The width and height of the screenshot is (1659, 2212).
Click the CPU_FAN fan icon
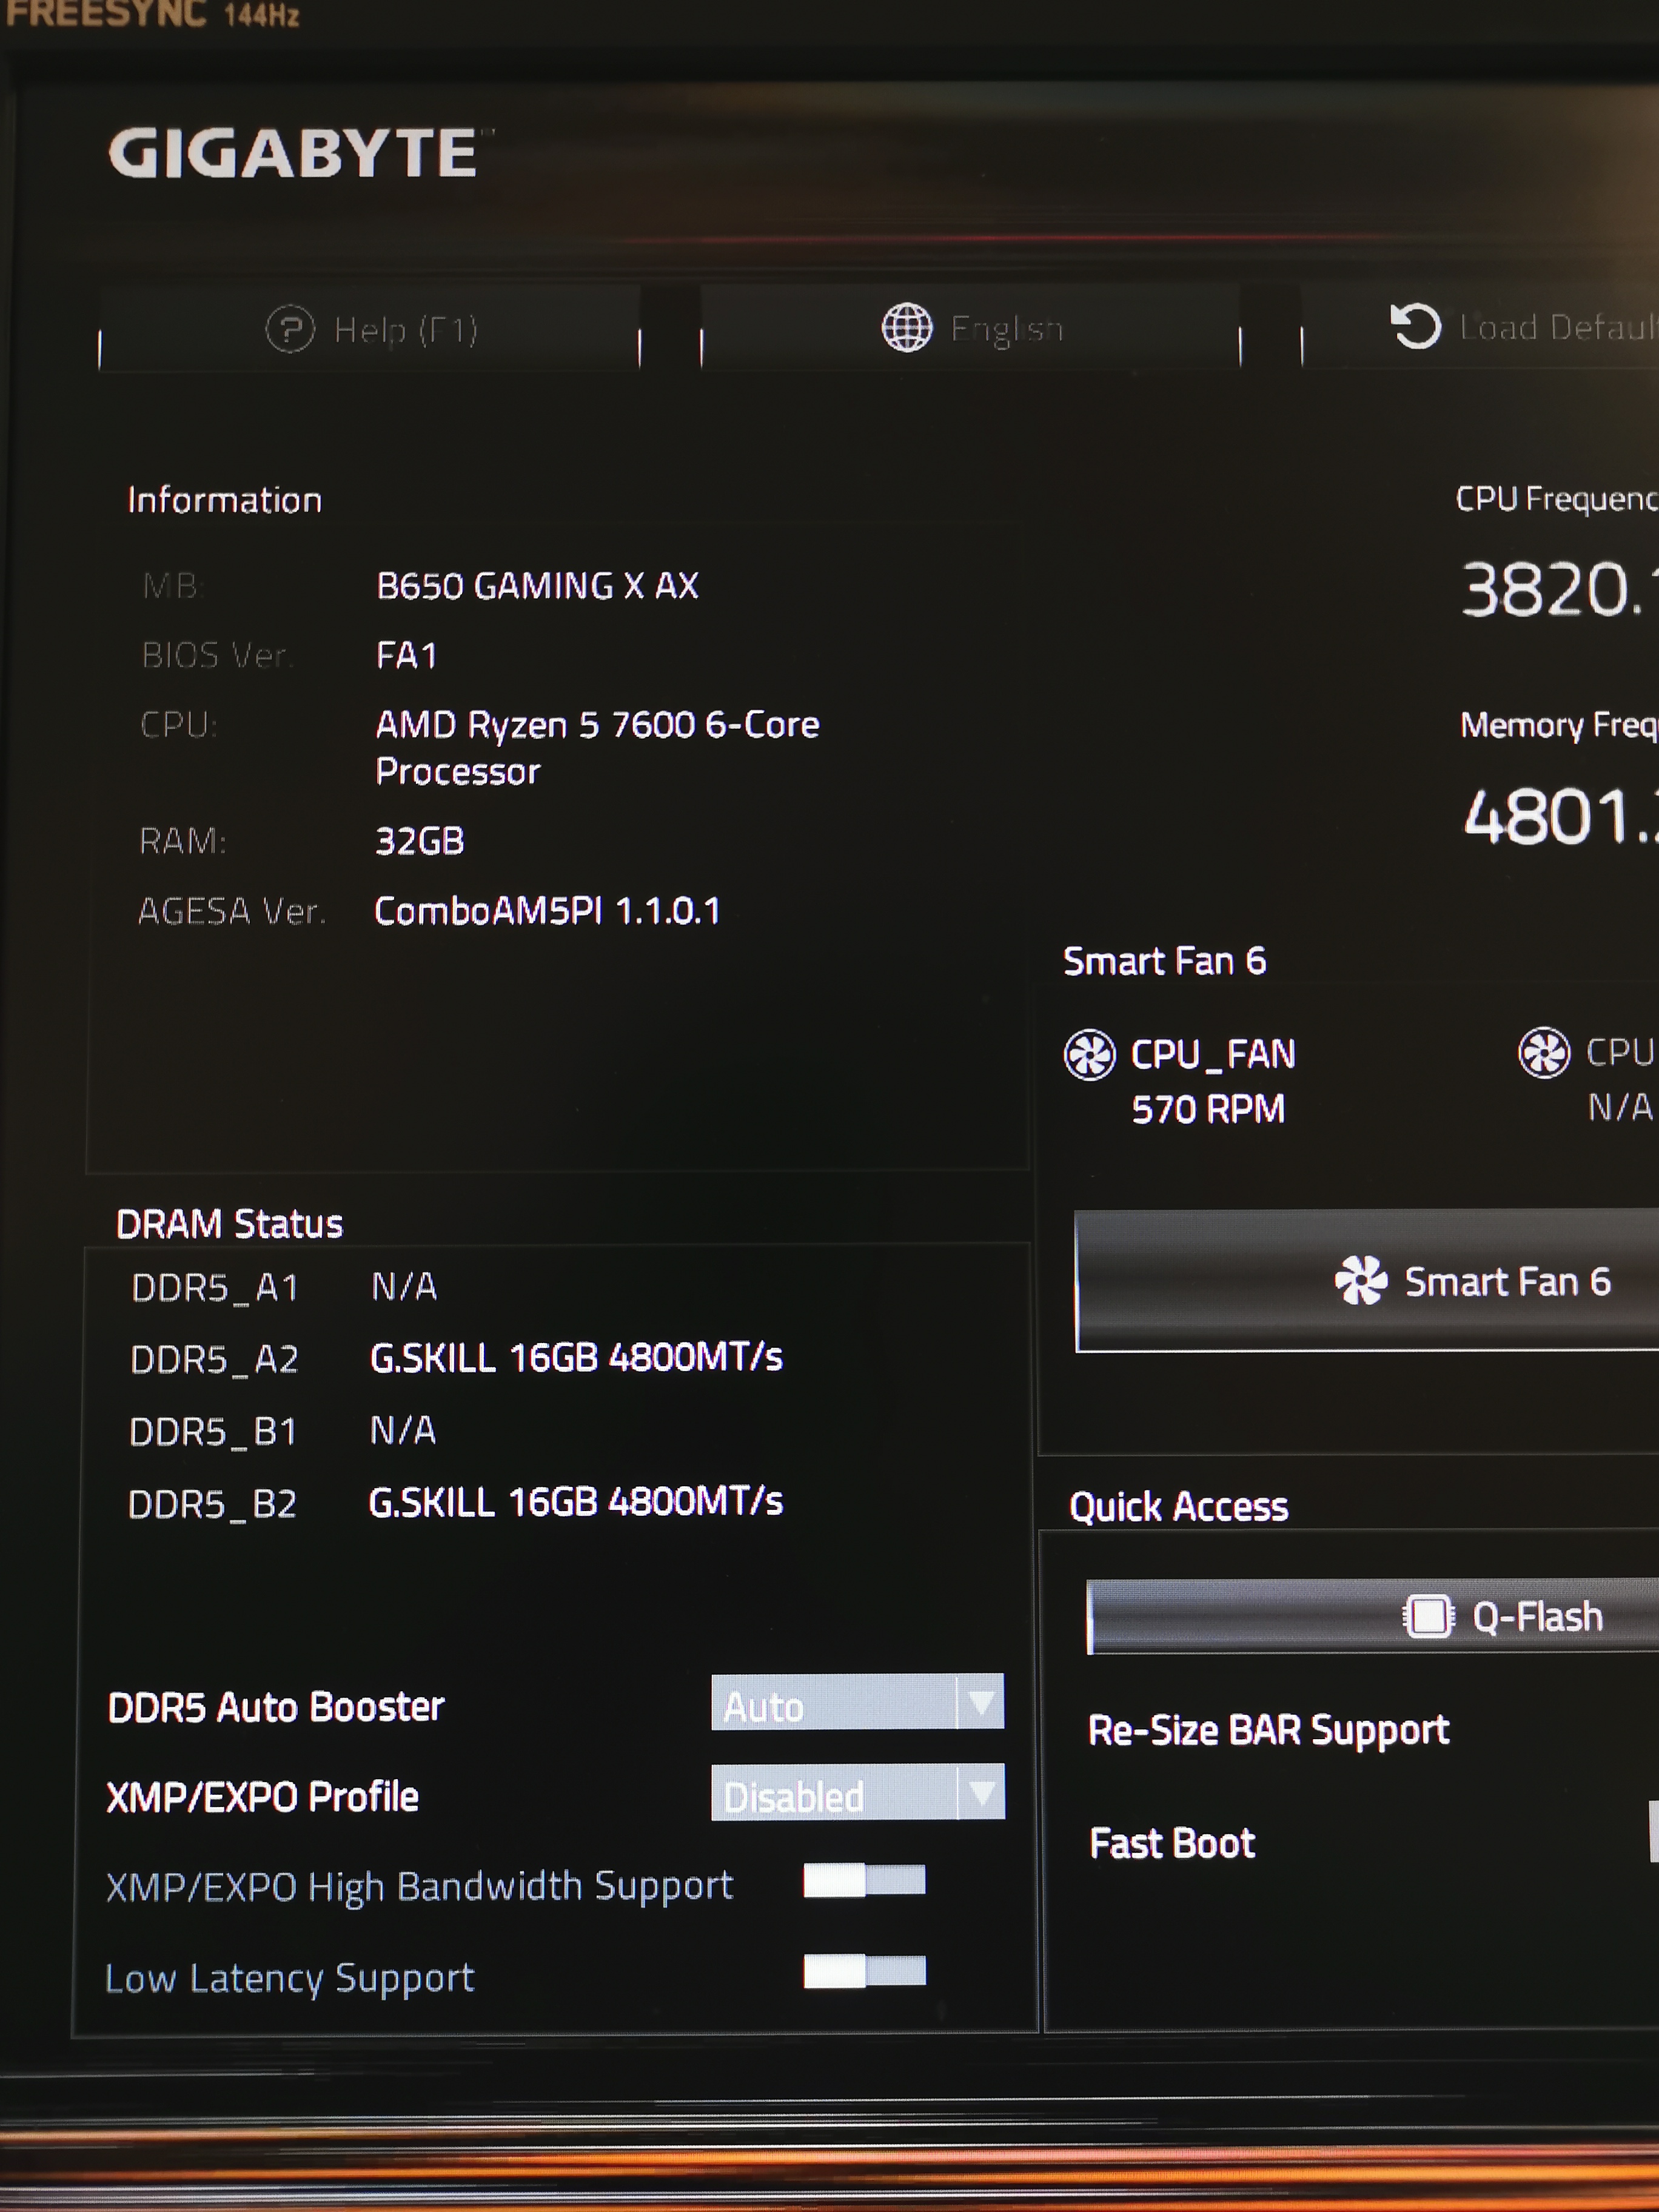1089,1054
